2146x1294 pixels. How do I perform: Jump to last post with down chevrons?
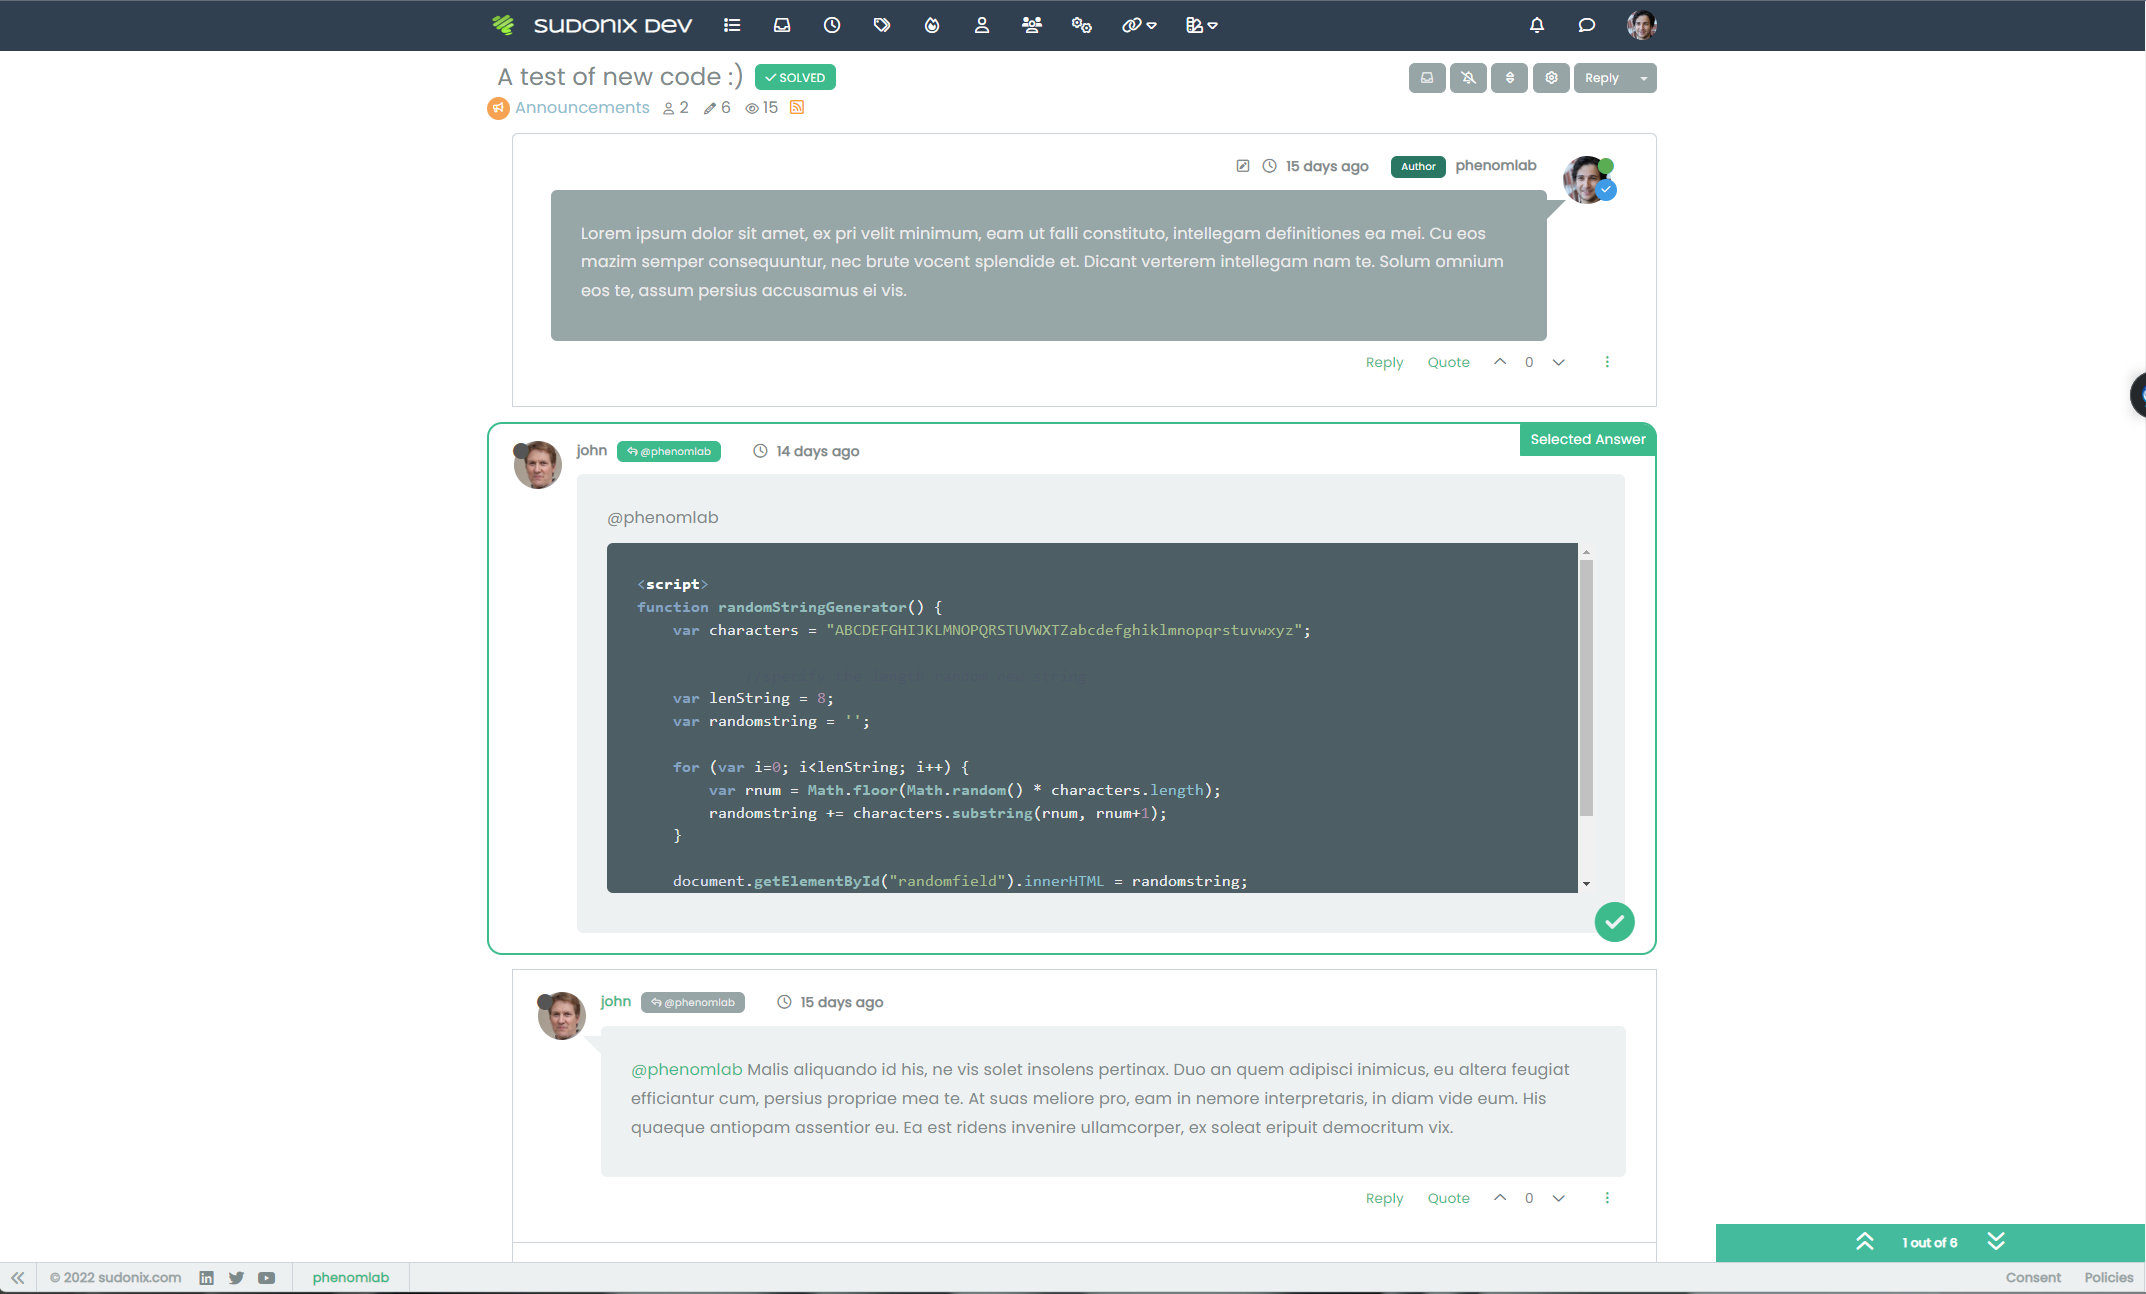(x=1995, y=1241)
